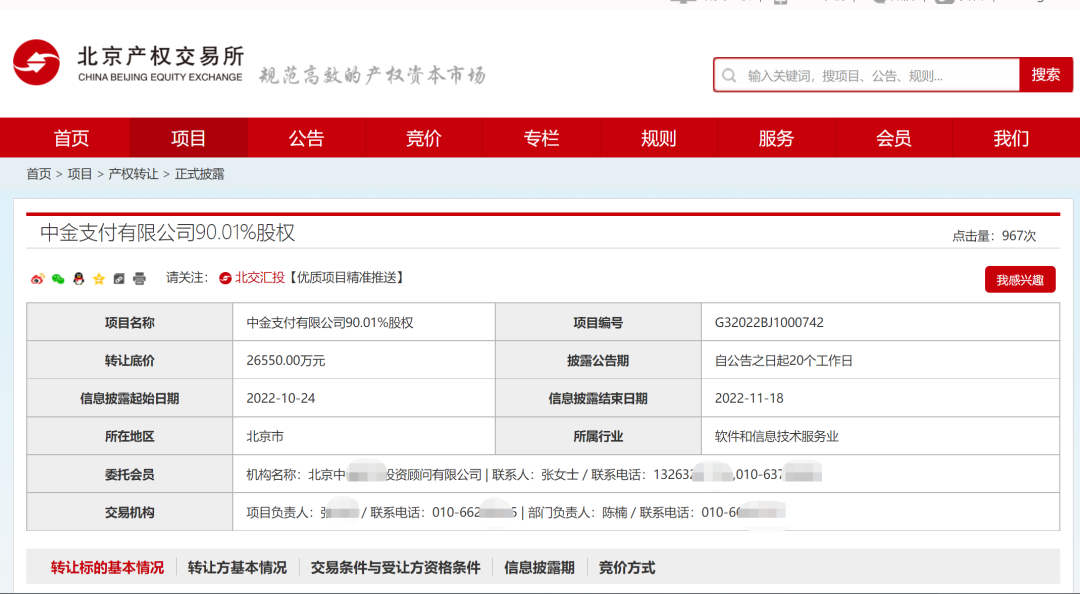The width and height of the screenshot is (1080, 594).
Task: Click start date 2022-10-24
Action: (x=280, y=398)
